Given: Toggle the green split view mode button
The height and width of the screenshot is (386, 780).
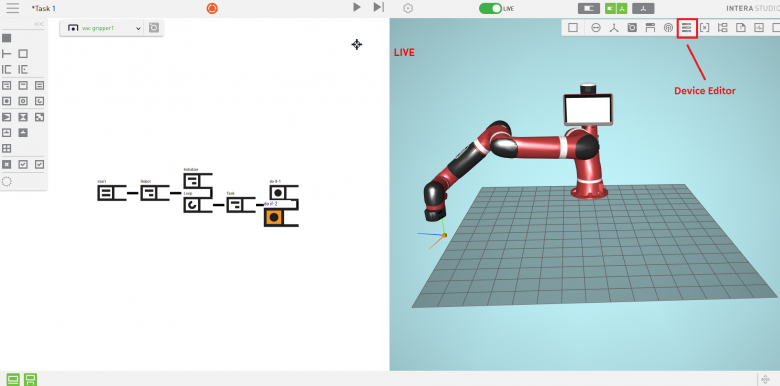Looking at the screenshot, I should coord(616,8).
